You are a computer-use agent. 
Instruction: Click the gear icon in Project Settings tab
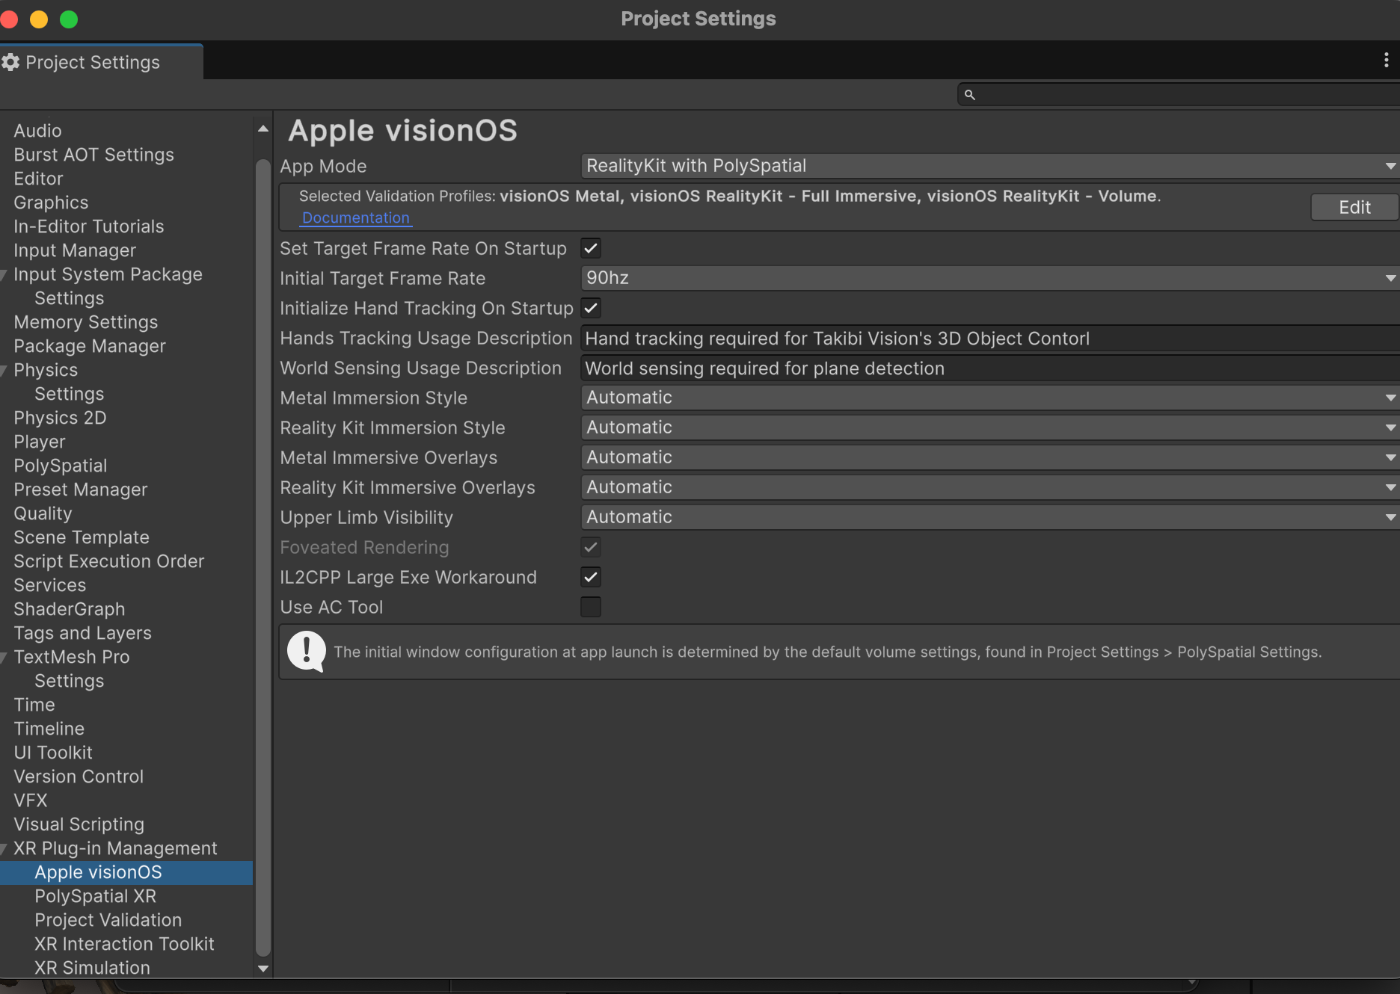click(11, 62)
